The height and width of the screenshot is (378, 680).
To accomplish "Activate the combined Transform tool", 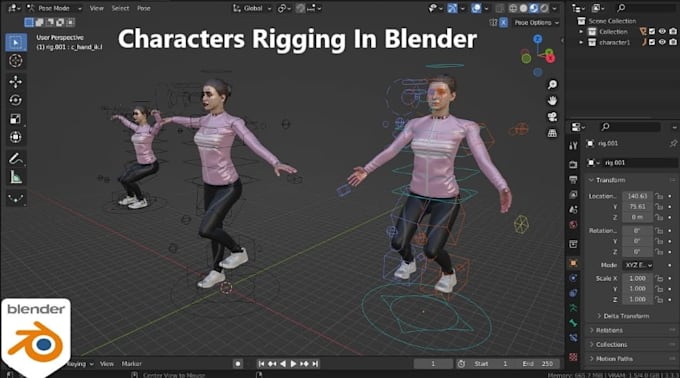I will point(16,137).
